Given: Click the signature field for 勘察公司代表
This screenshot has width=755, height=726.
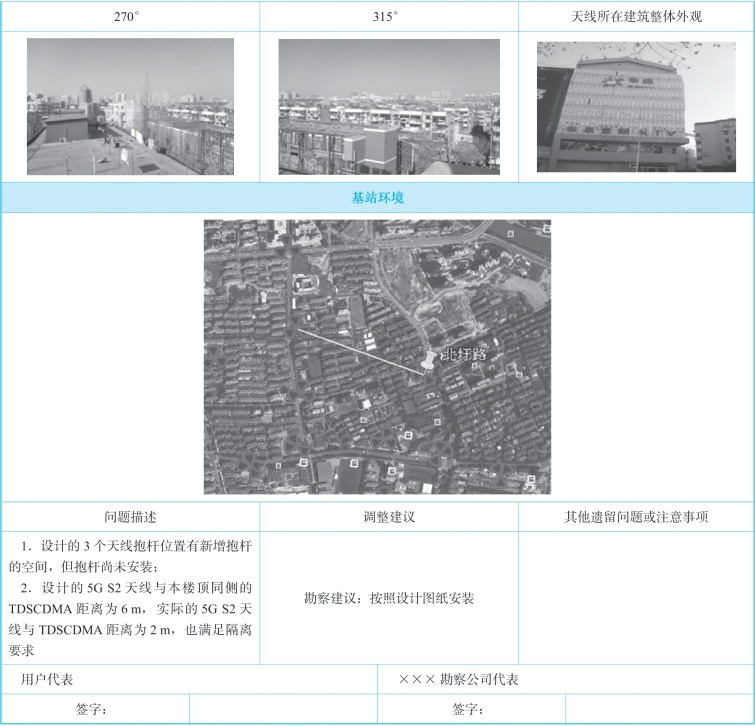Looking at the screenshot, I should pos(659,709).
